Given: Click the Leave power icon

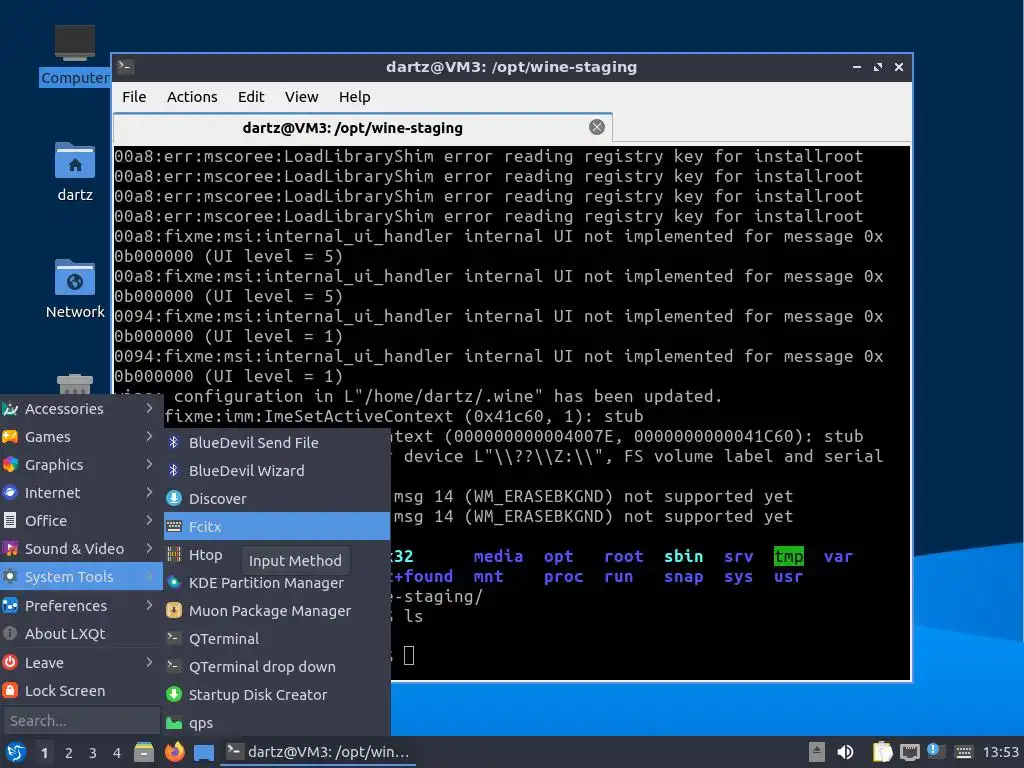Looking at the screenshot, I should point(10,662).
